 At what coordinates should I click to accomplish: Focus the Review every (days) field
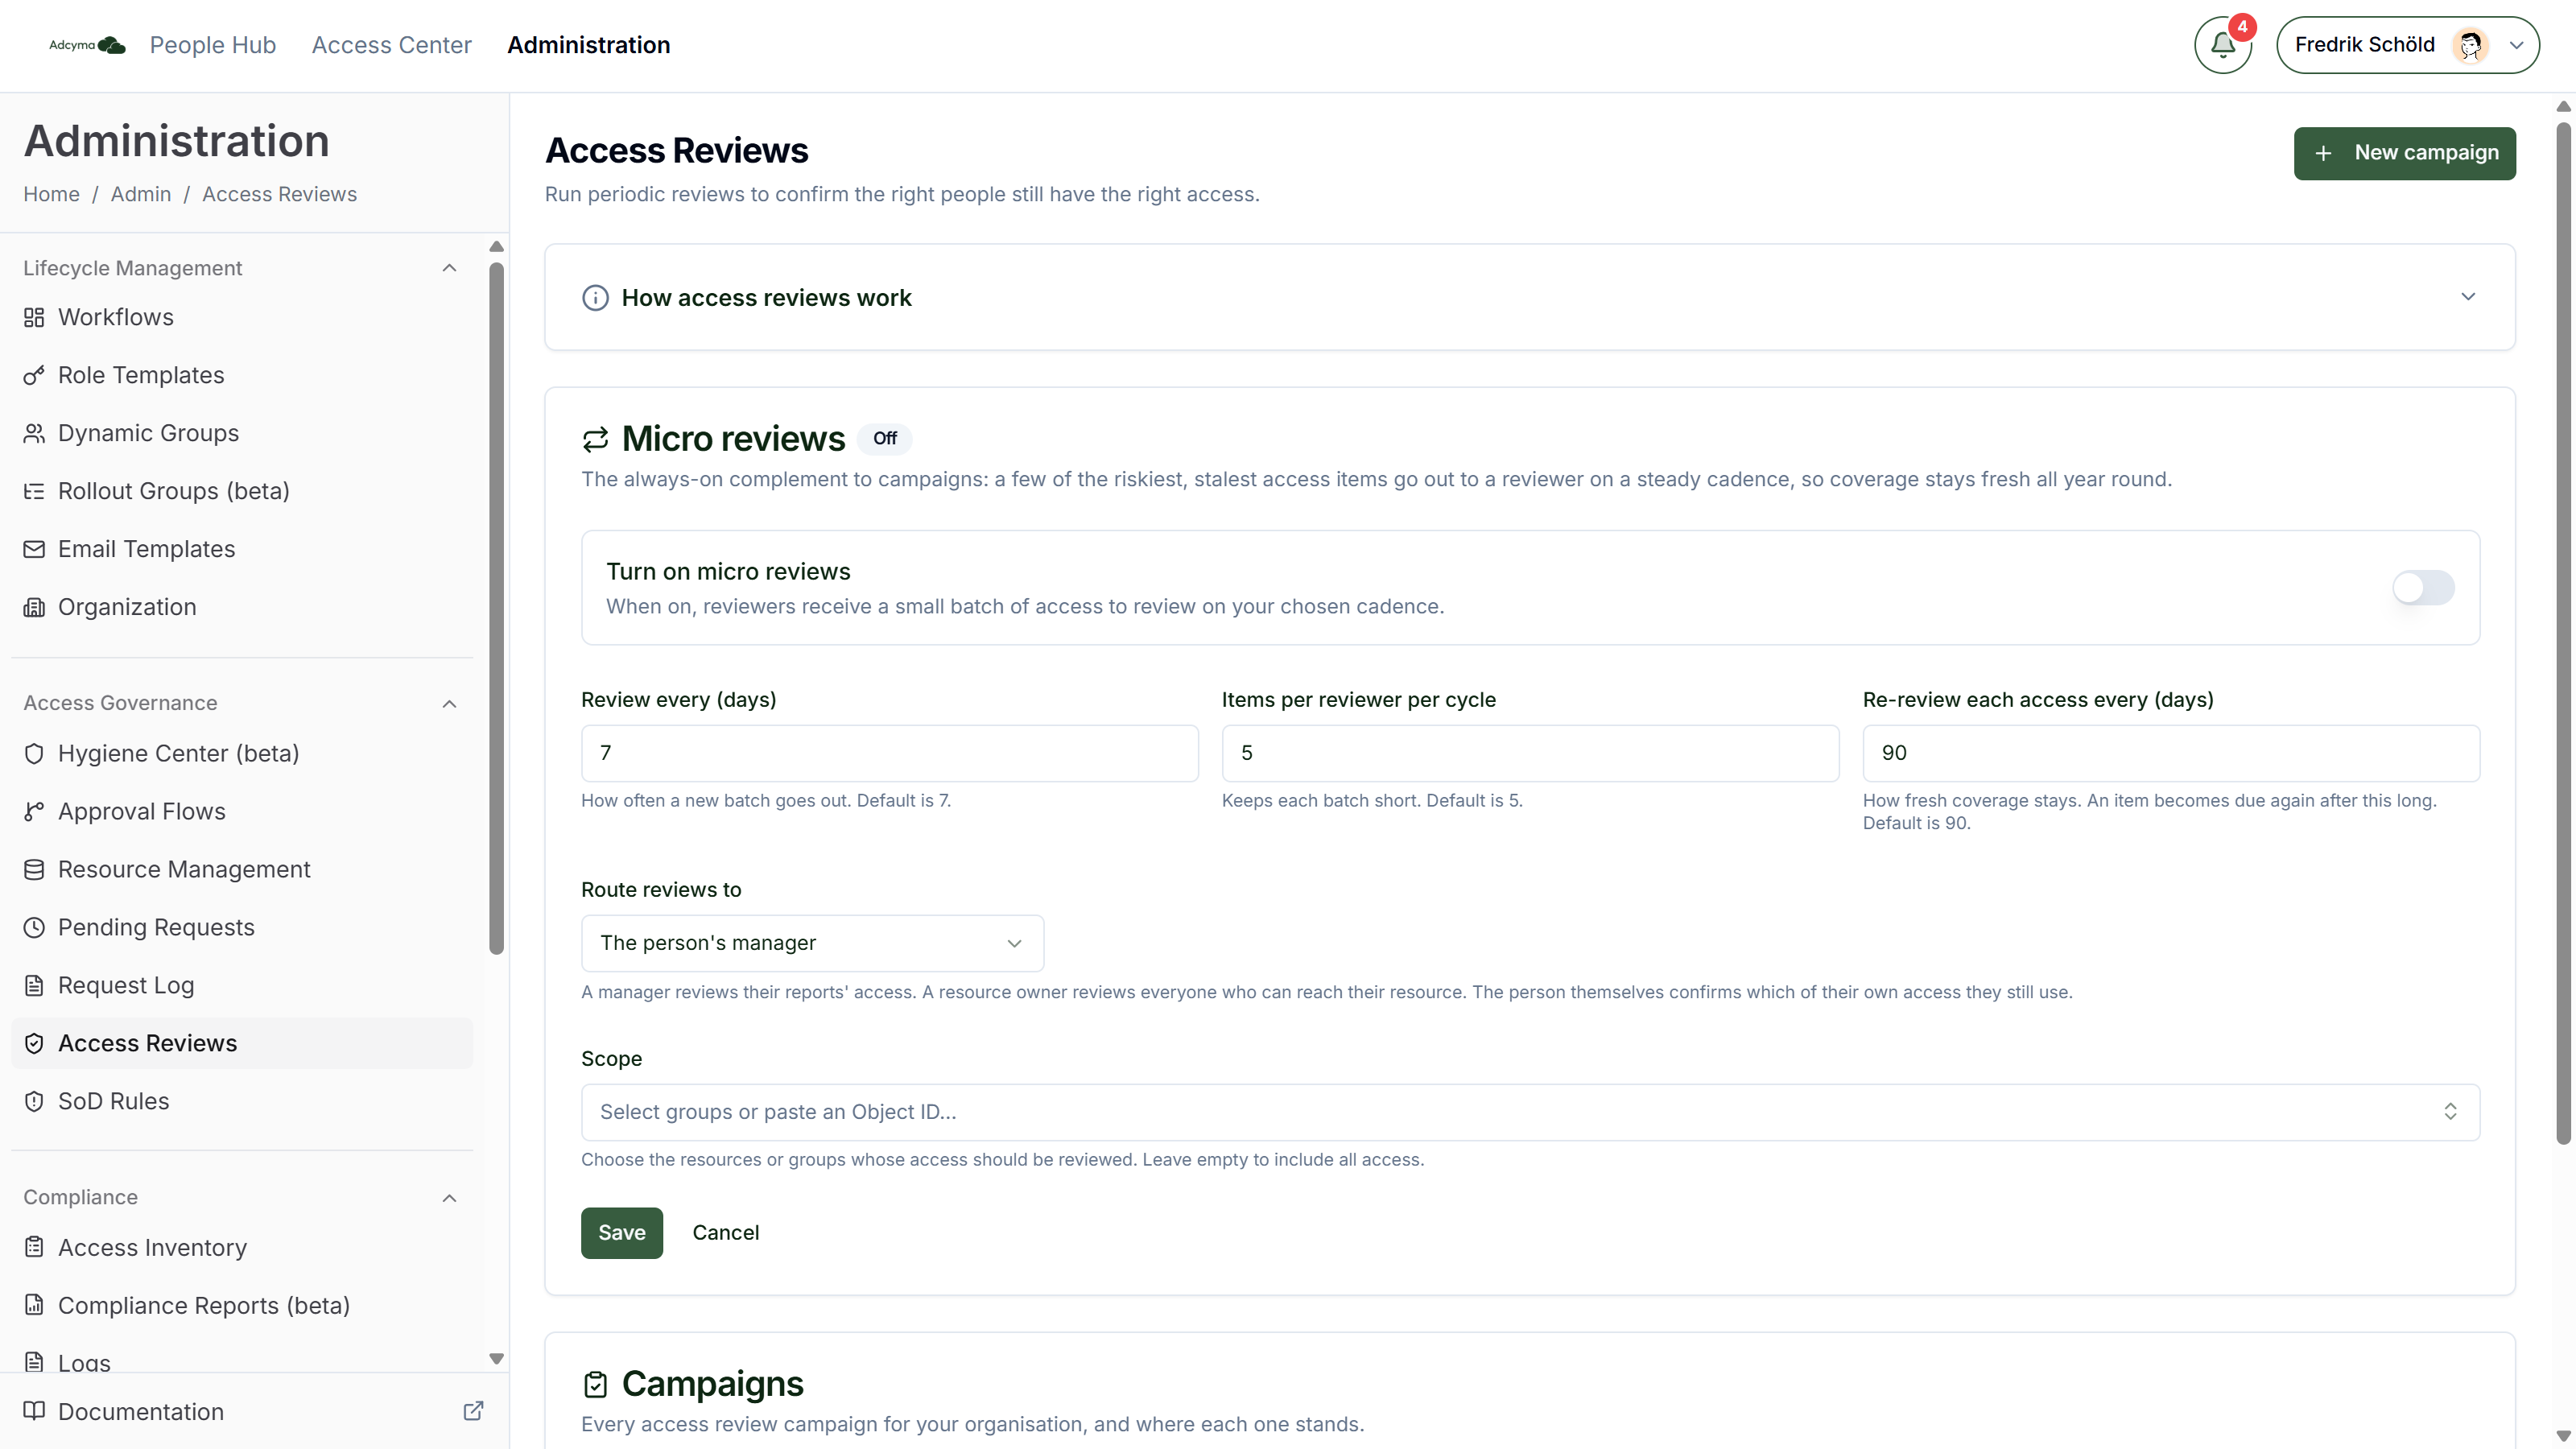[x=889, y=753]
